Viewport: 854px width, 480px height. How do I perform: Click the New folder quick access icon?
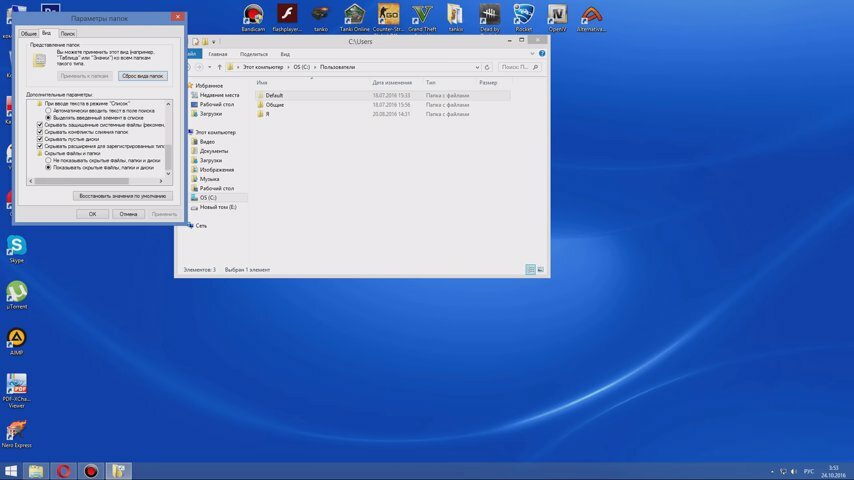coord(205,41)
